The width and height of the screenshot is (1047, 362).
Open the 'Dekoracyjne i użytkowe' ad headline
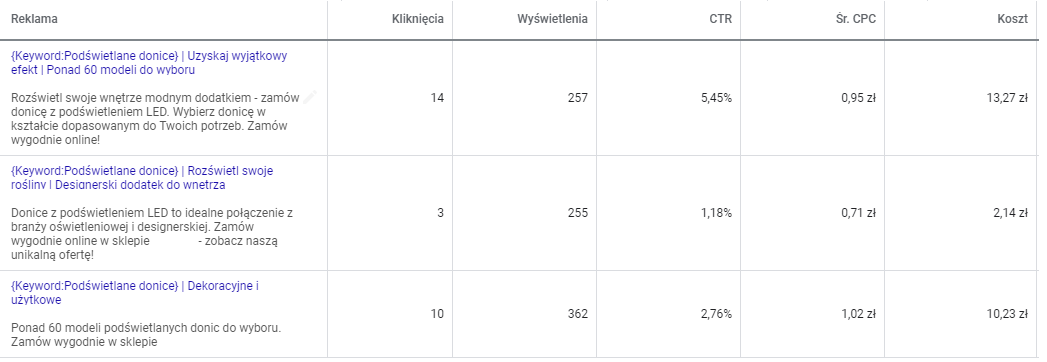(135, 293)
